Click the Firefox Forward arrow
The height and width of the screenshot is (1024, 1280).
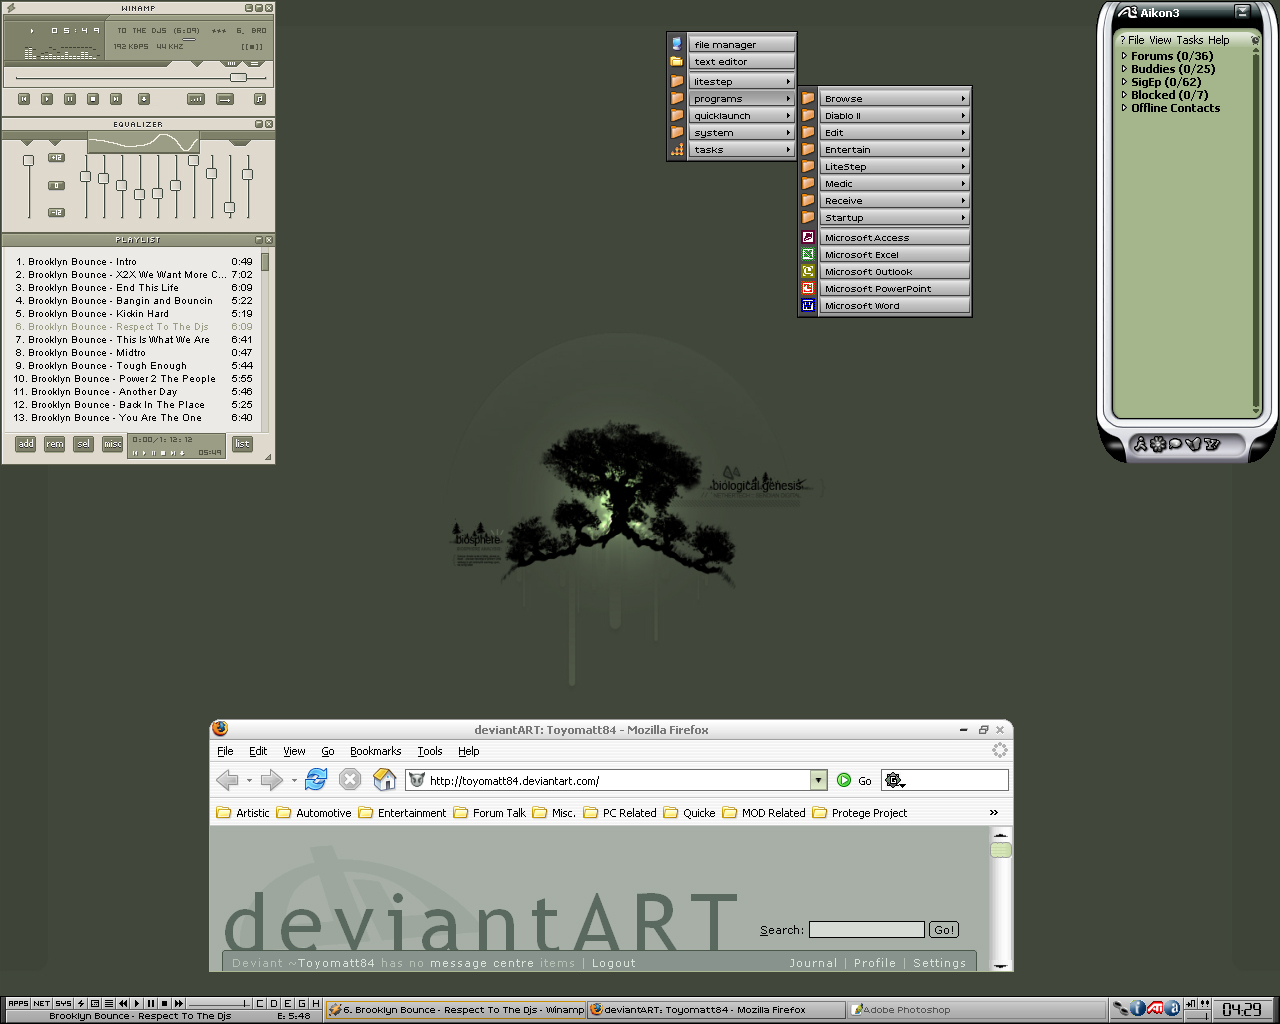click(x=271, y=780)
